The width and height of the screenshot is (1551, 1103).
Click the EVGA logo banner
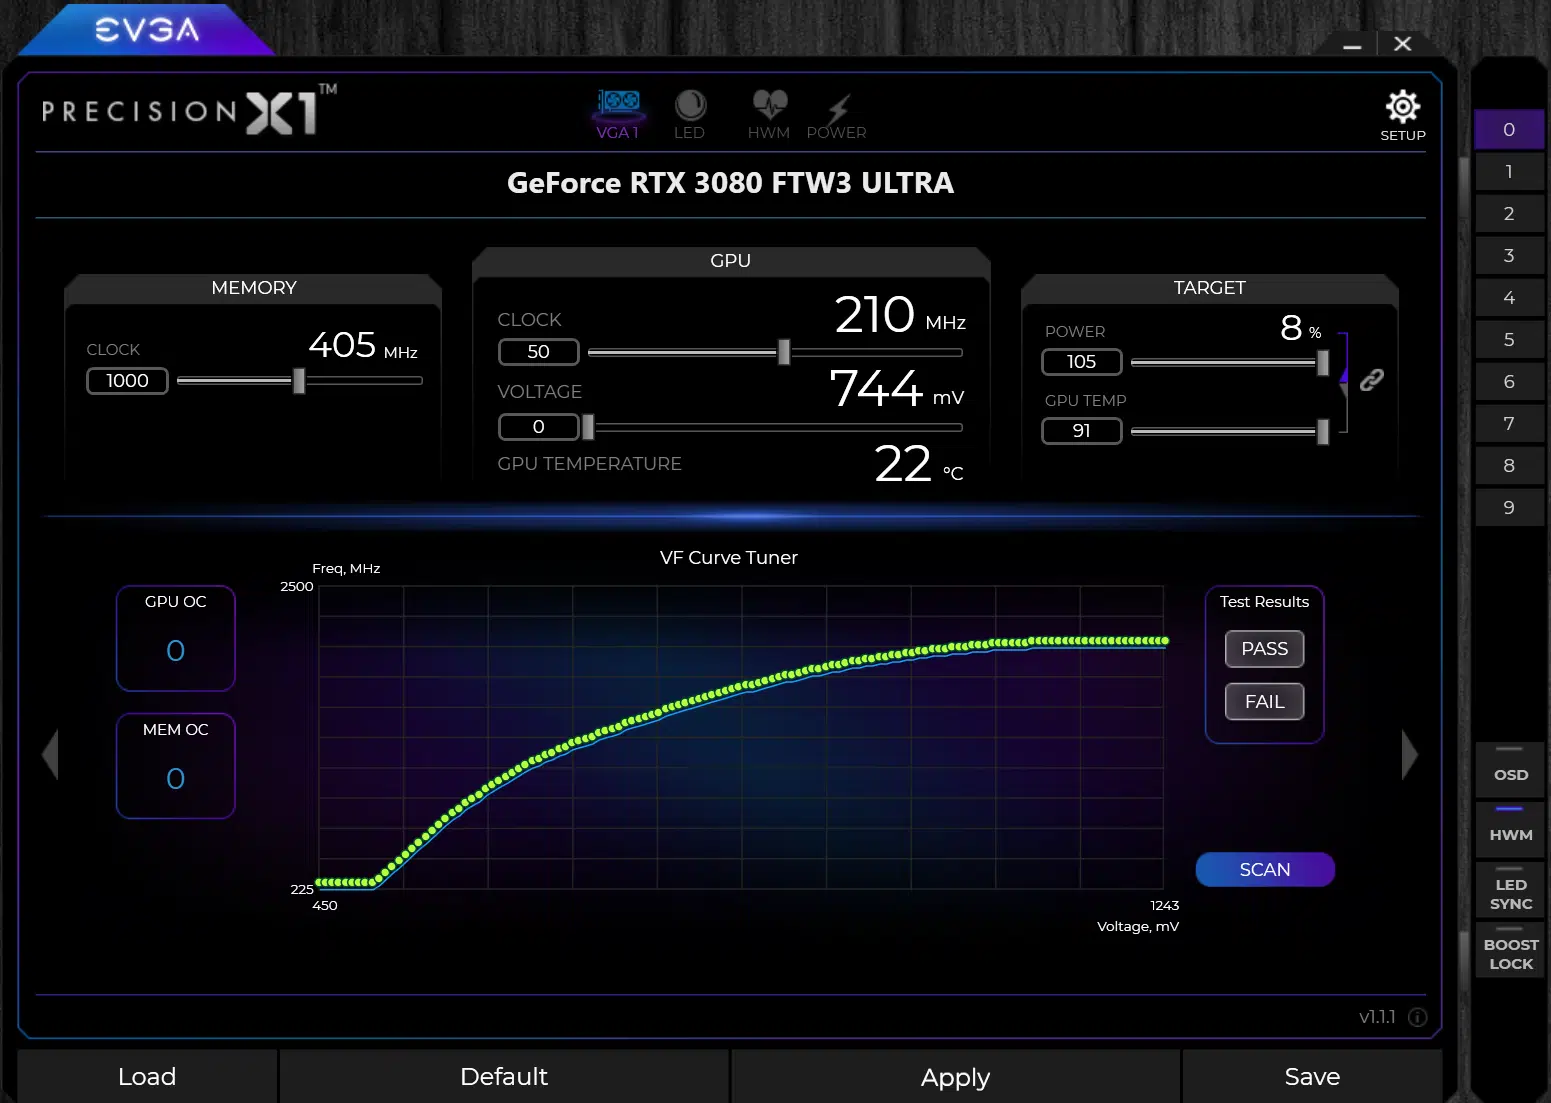point(147,30)
